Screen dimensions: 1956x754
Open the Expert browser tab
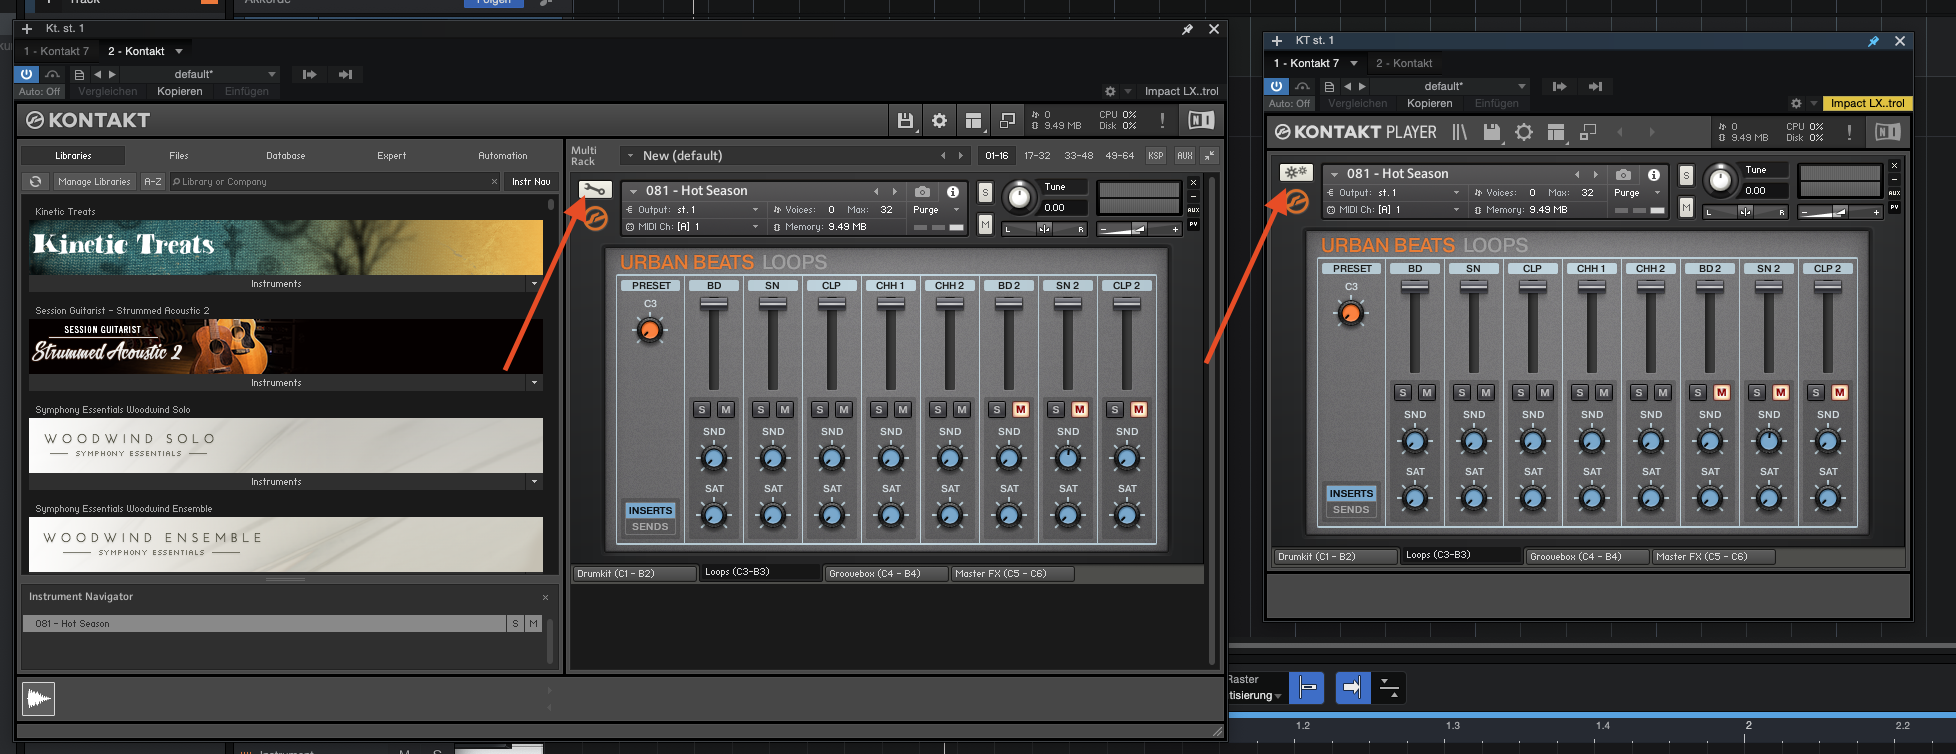392,156
